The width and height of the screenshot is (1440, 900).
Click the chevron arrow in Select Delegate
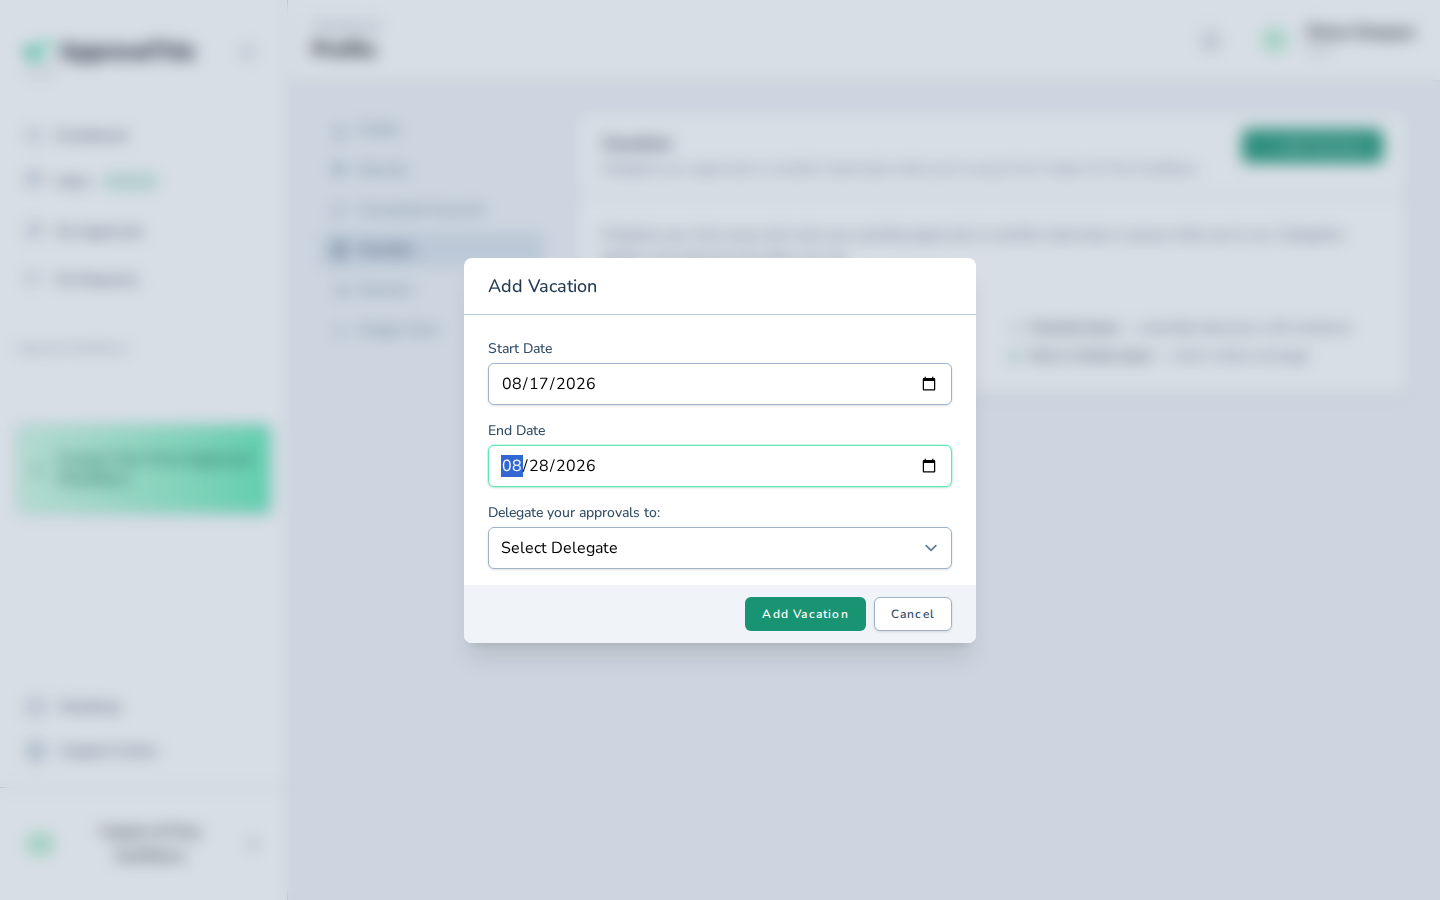[x=931, y=548]
